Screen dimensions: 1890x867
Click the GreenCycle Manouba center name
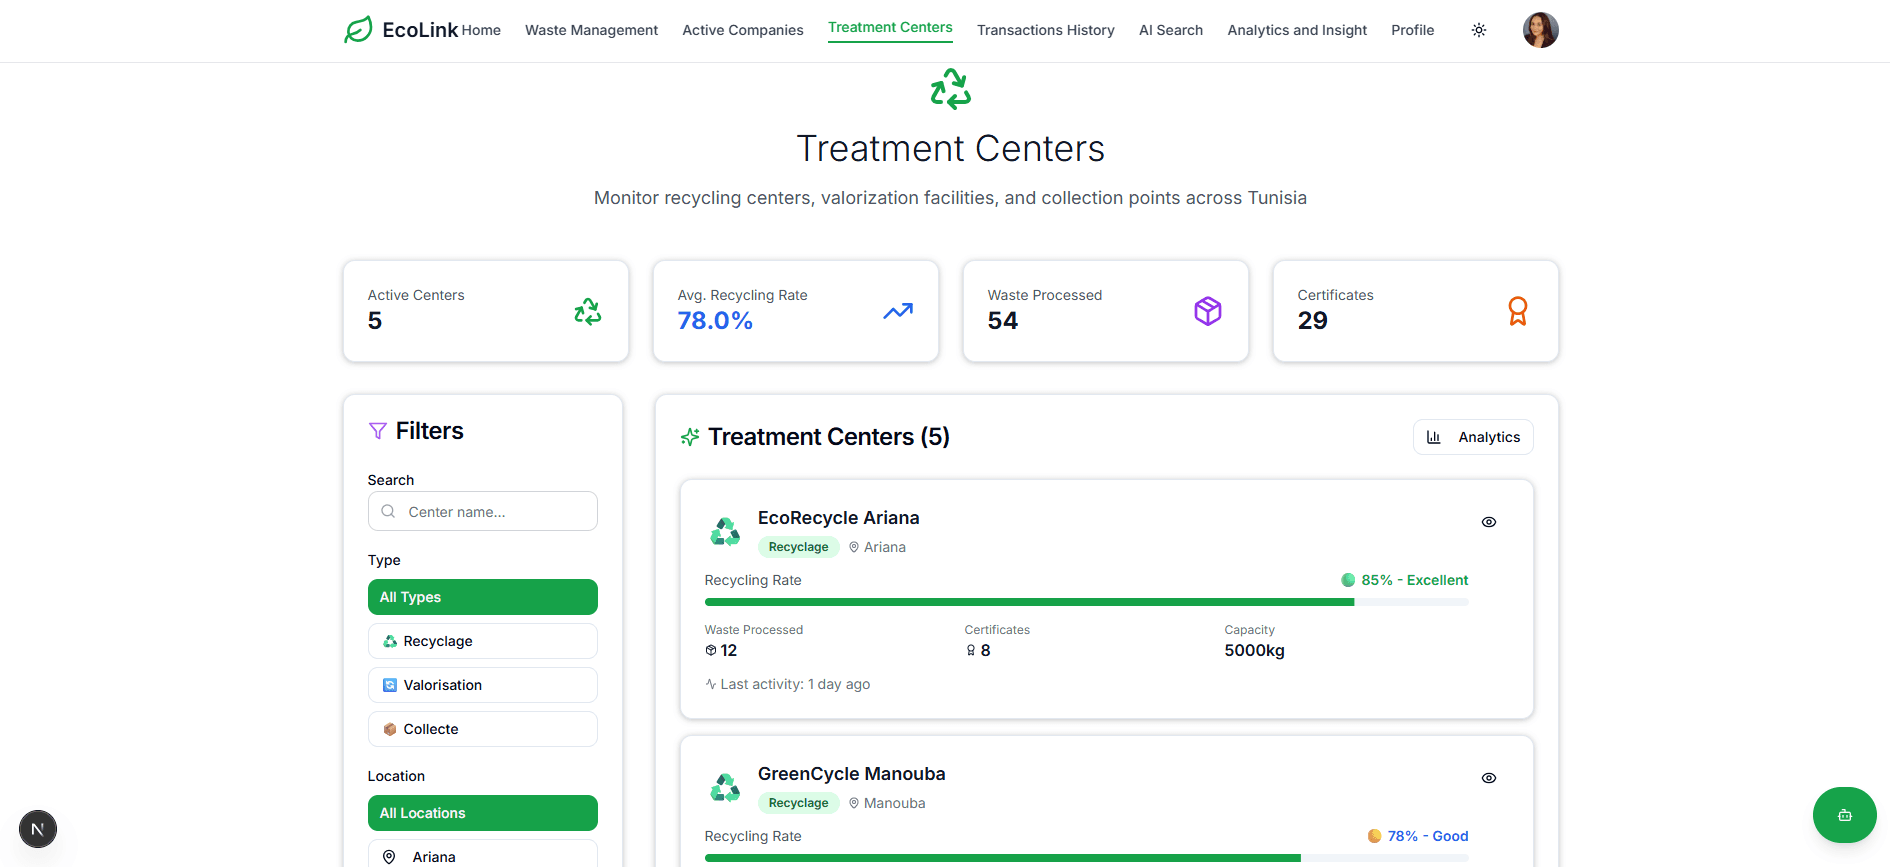(x=852, y=774)
